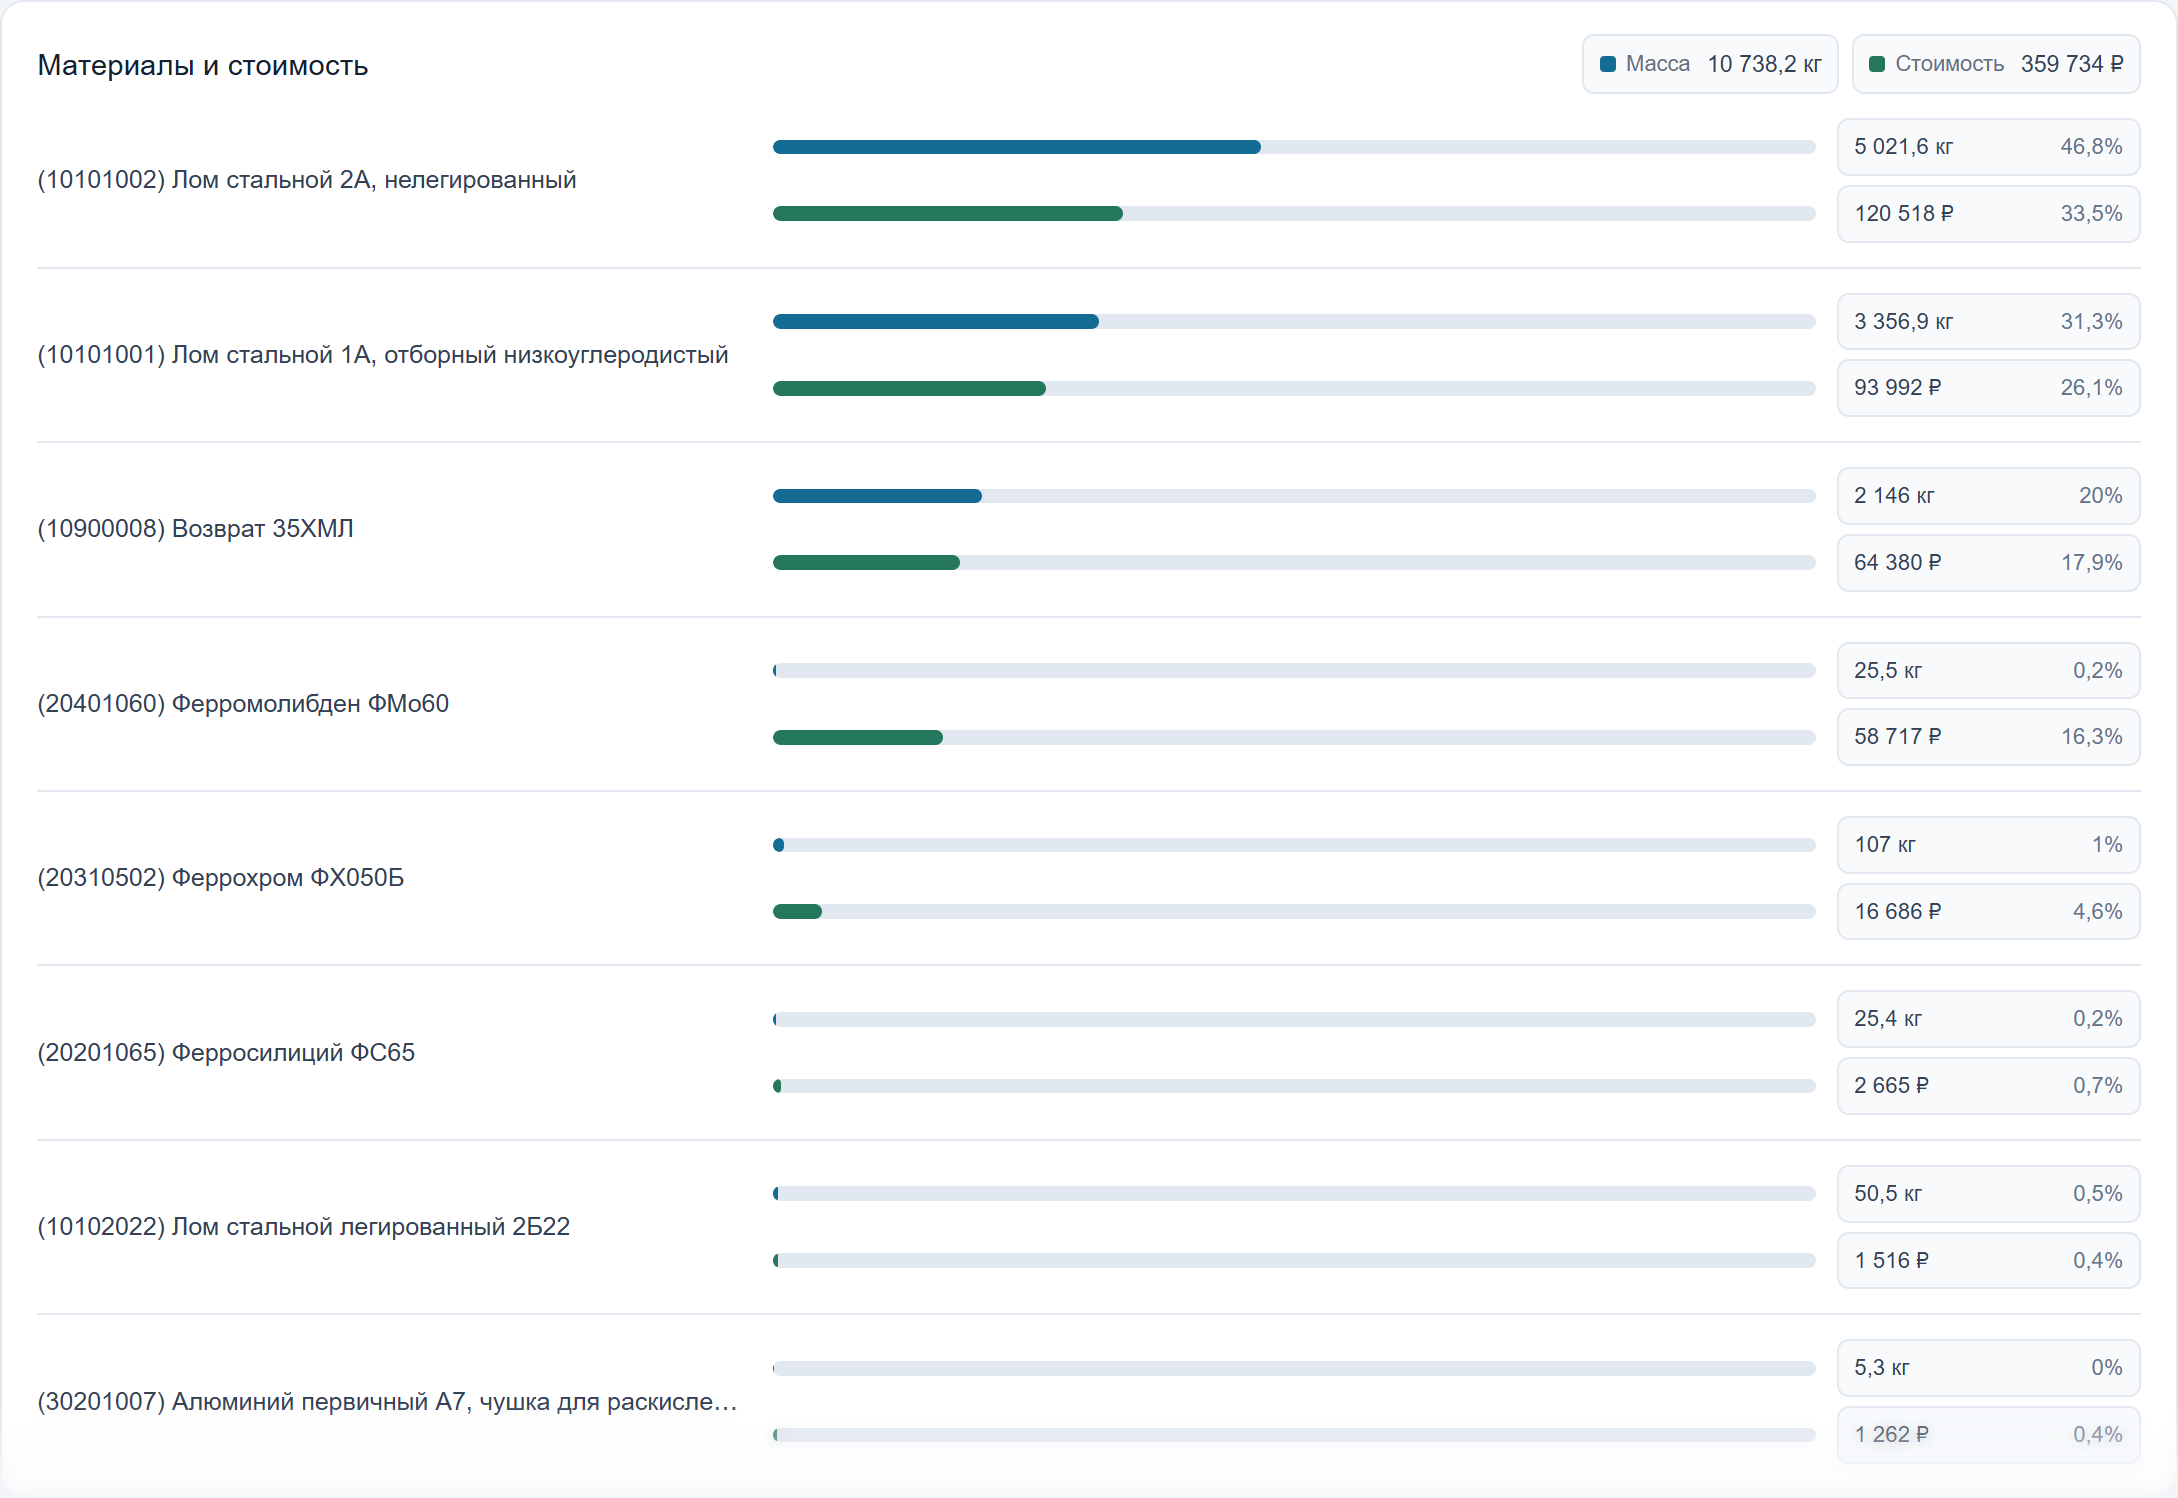Click the 64 380 ₽ value box
Viewport: 2178px width, 1498px height.
click(x=1988, y=562)
